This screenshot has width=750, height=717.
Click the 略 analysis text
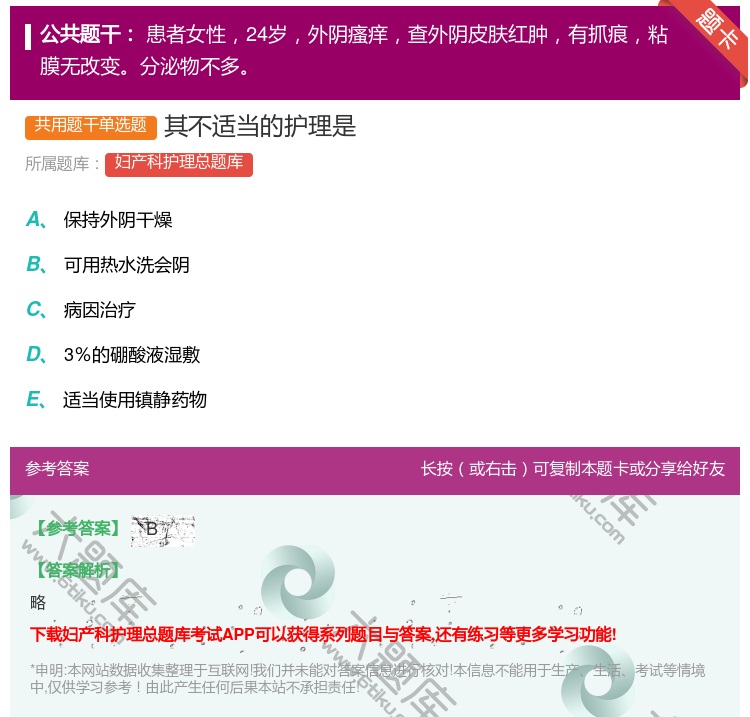(38, 602)
